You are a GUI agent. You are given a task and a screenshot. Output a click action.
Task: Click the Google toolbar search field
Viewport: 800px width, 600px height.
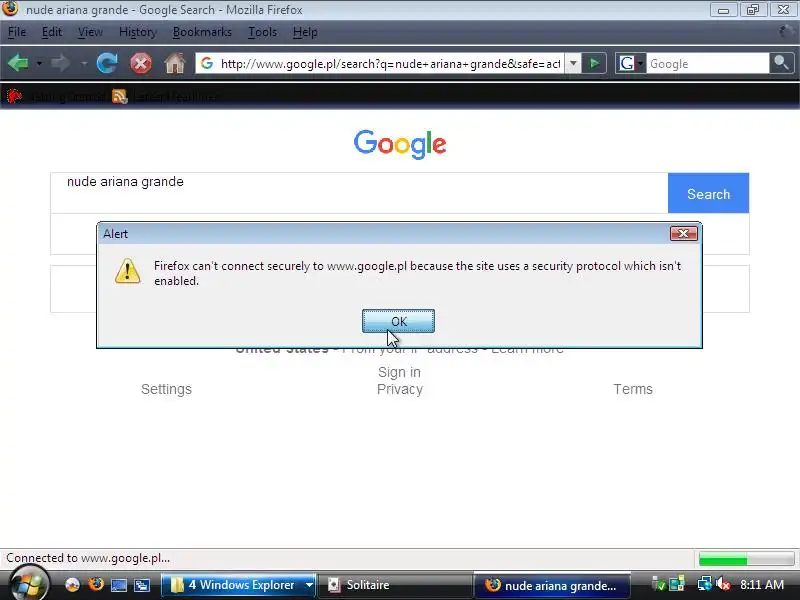point(708,63)
